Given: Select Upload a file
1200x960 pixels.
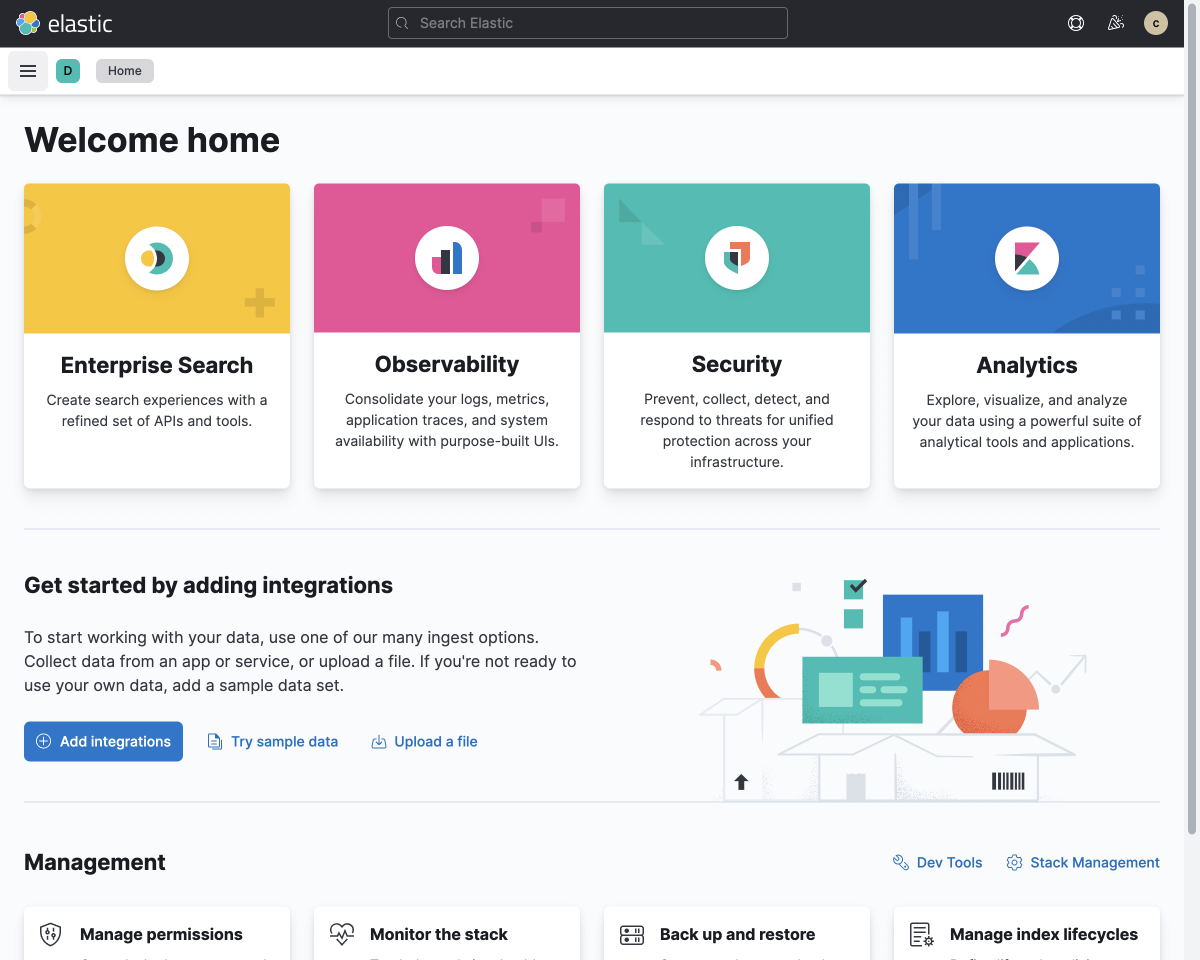Looking at the screenshot, I should tap(424, 741).
